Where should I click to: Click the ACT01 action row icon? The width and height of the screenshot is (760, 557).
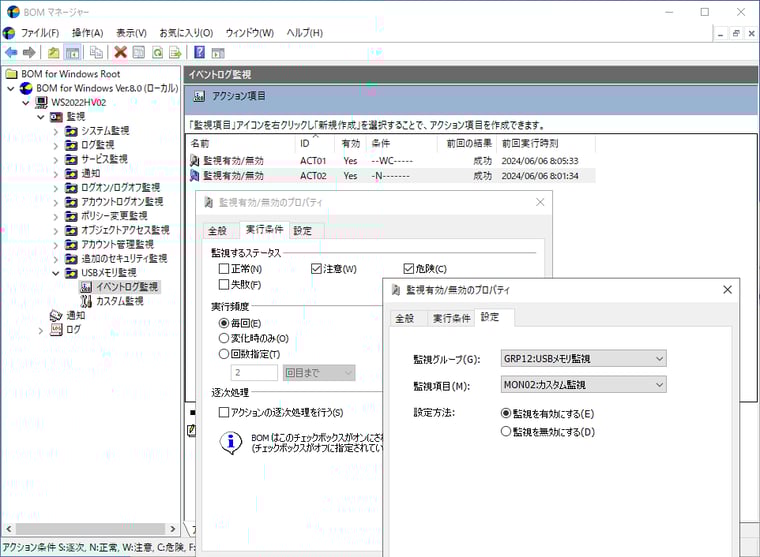(194, 160)
